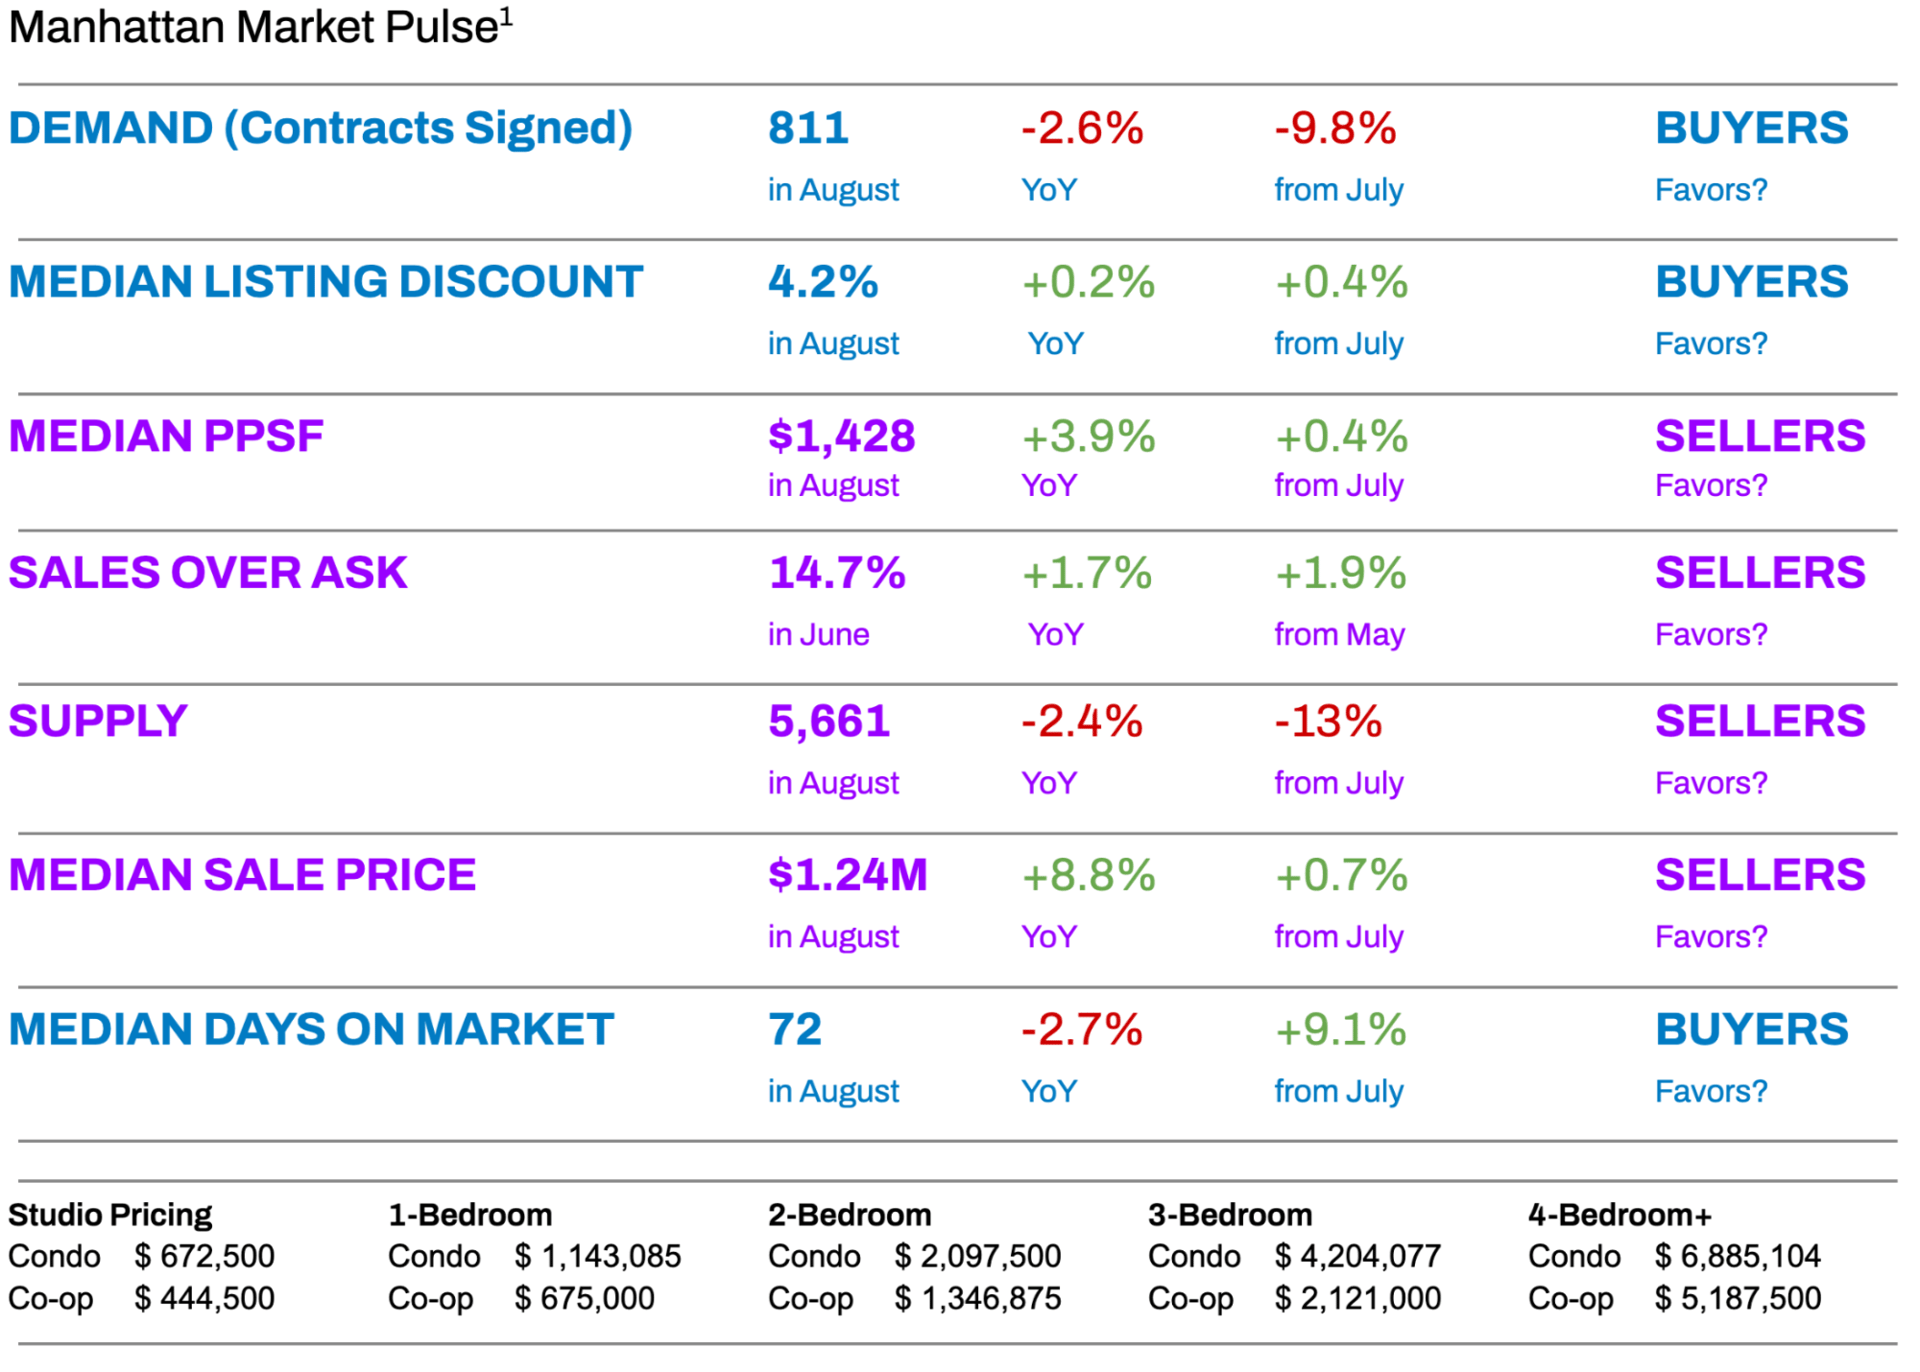Image resolution: width=1920 pixels, height=1372 pixels.
Task: Click the +9.1% days on market change
Action: click(x=1340, y=1029)
